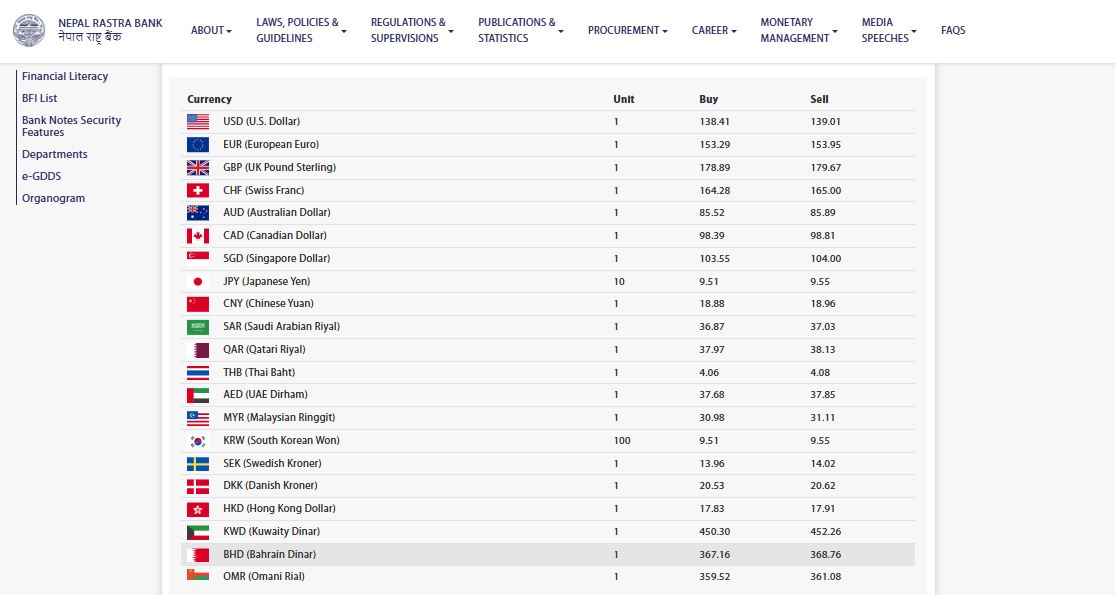Expand the Publications & Statistics dropdown

pyautogui.click(x=520, y=30)
